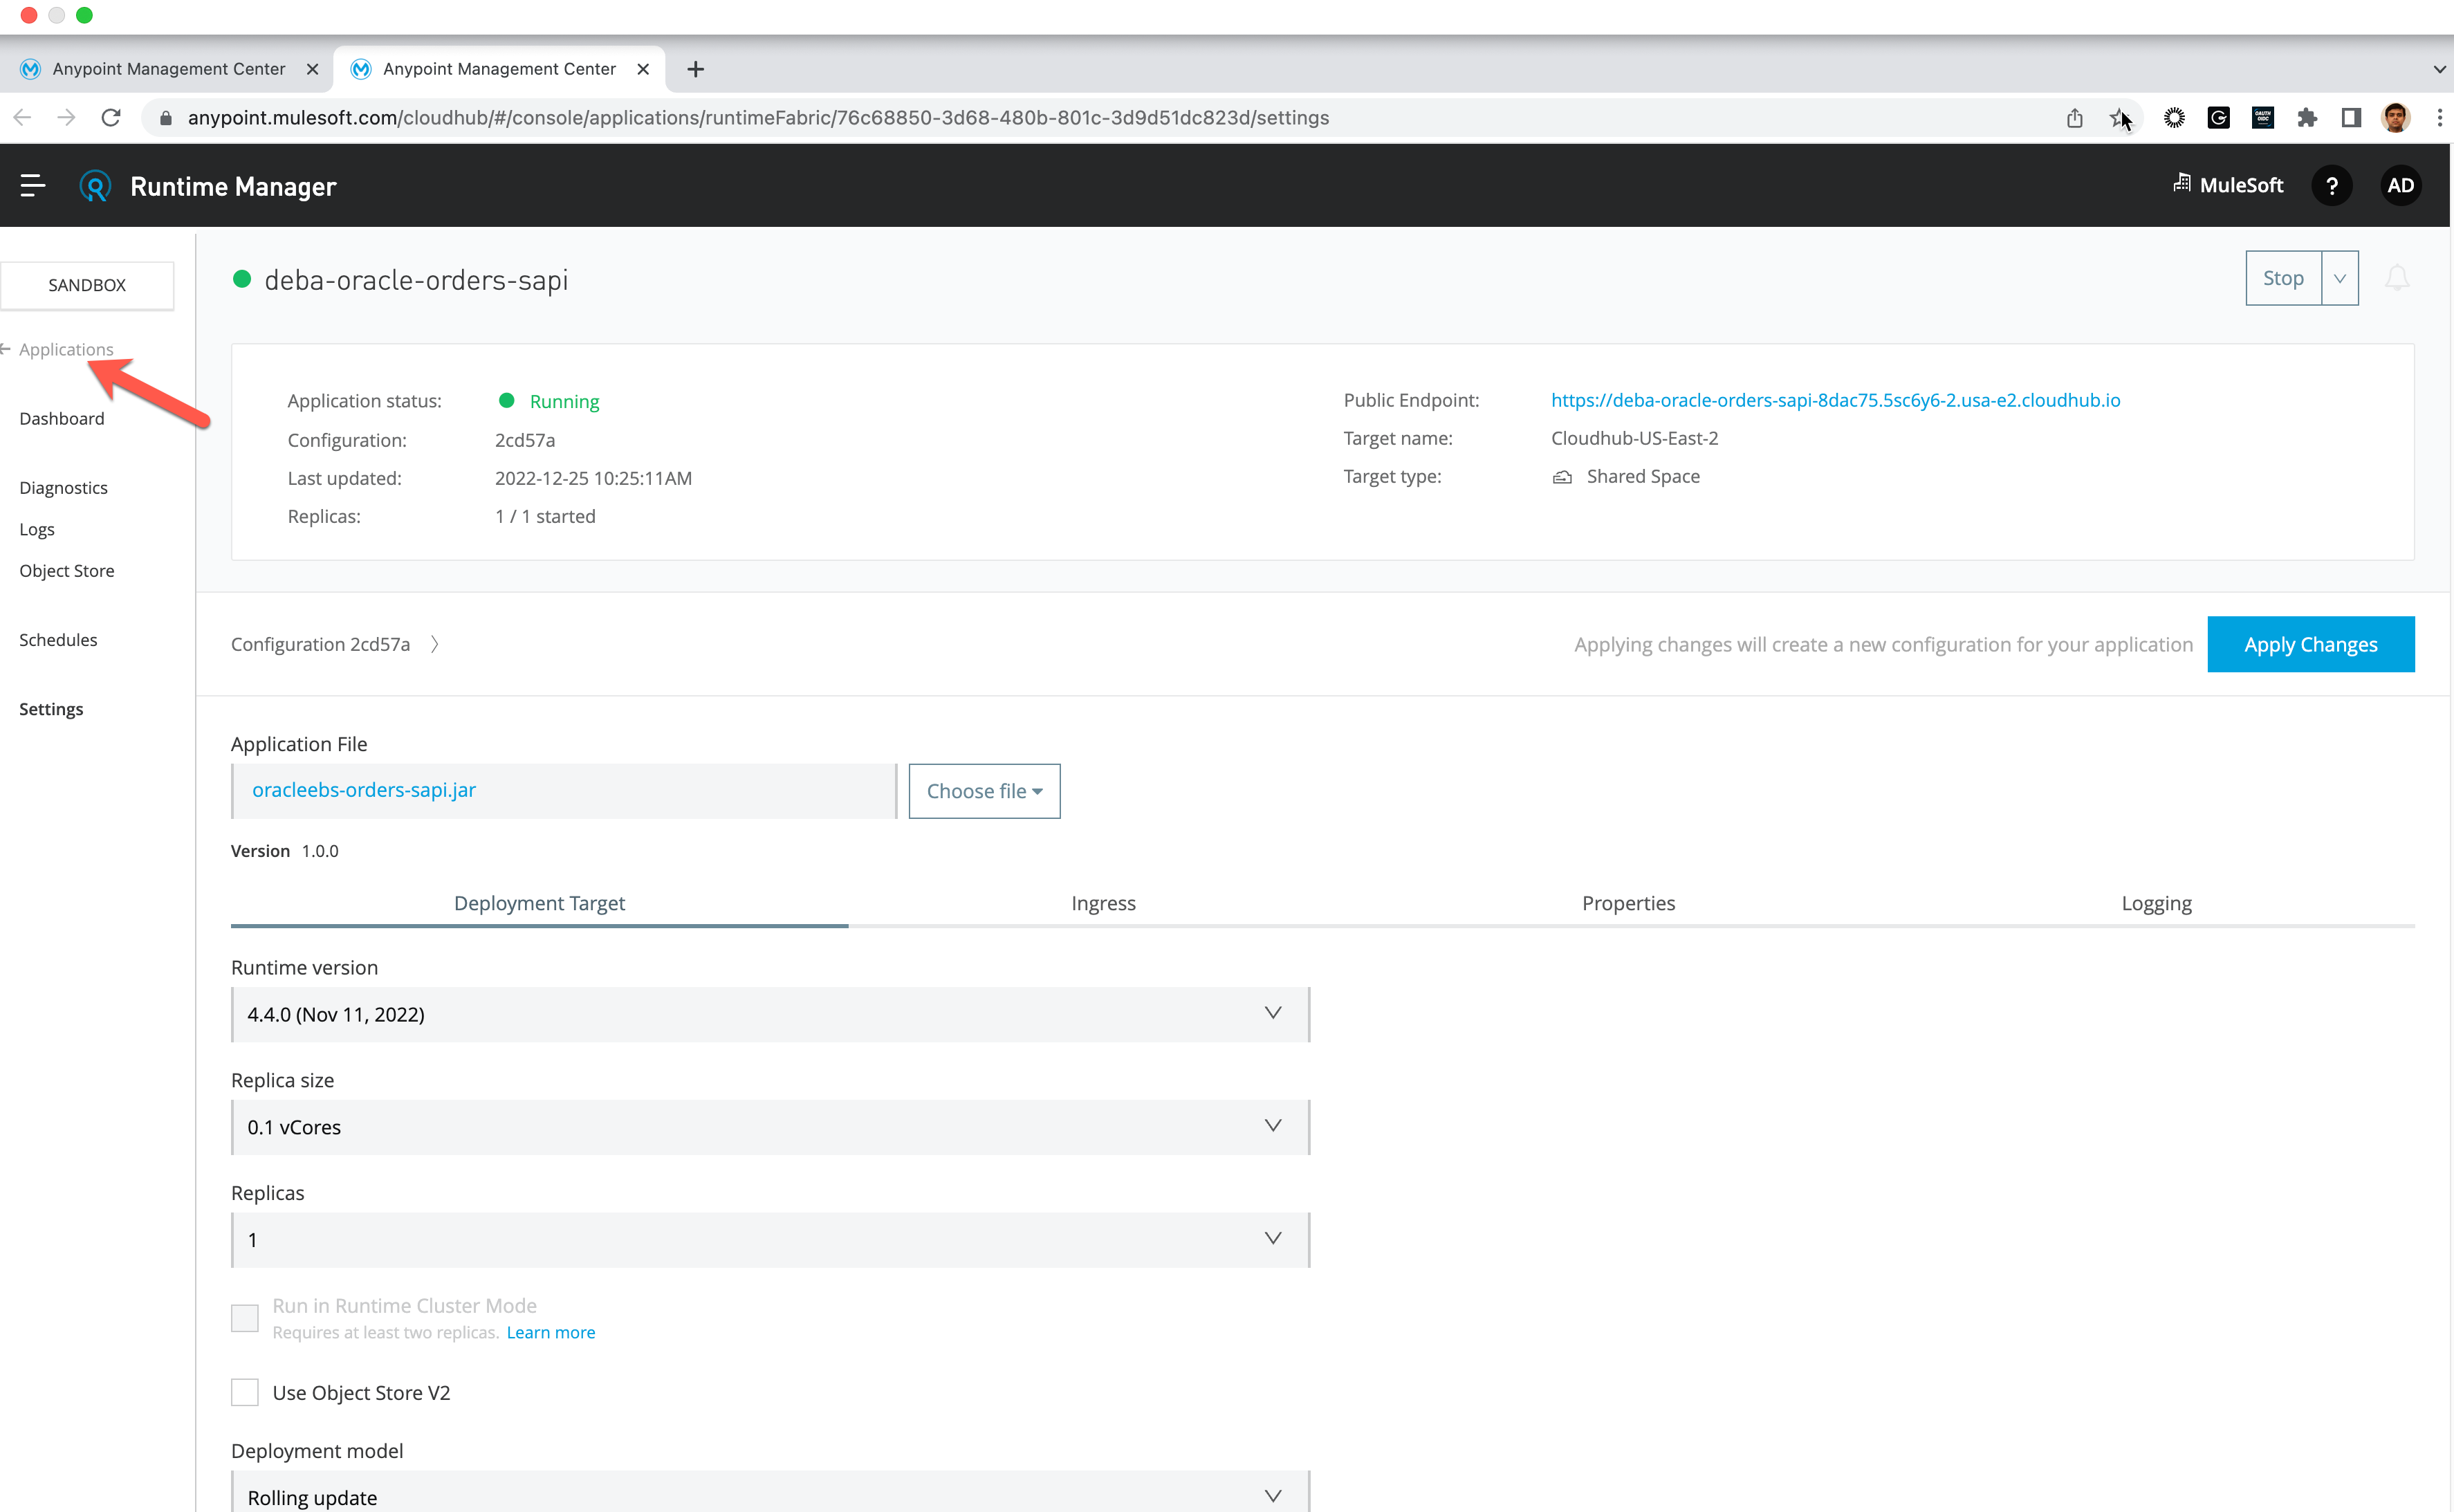Expand the Configuration 2cd57a chevron
This screenshot has width=2454, height=1512.
(434, 645)
